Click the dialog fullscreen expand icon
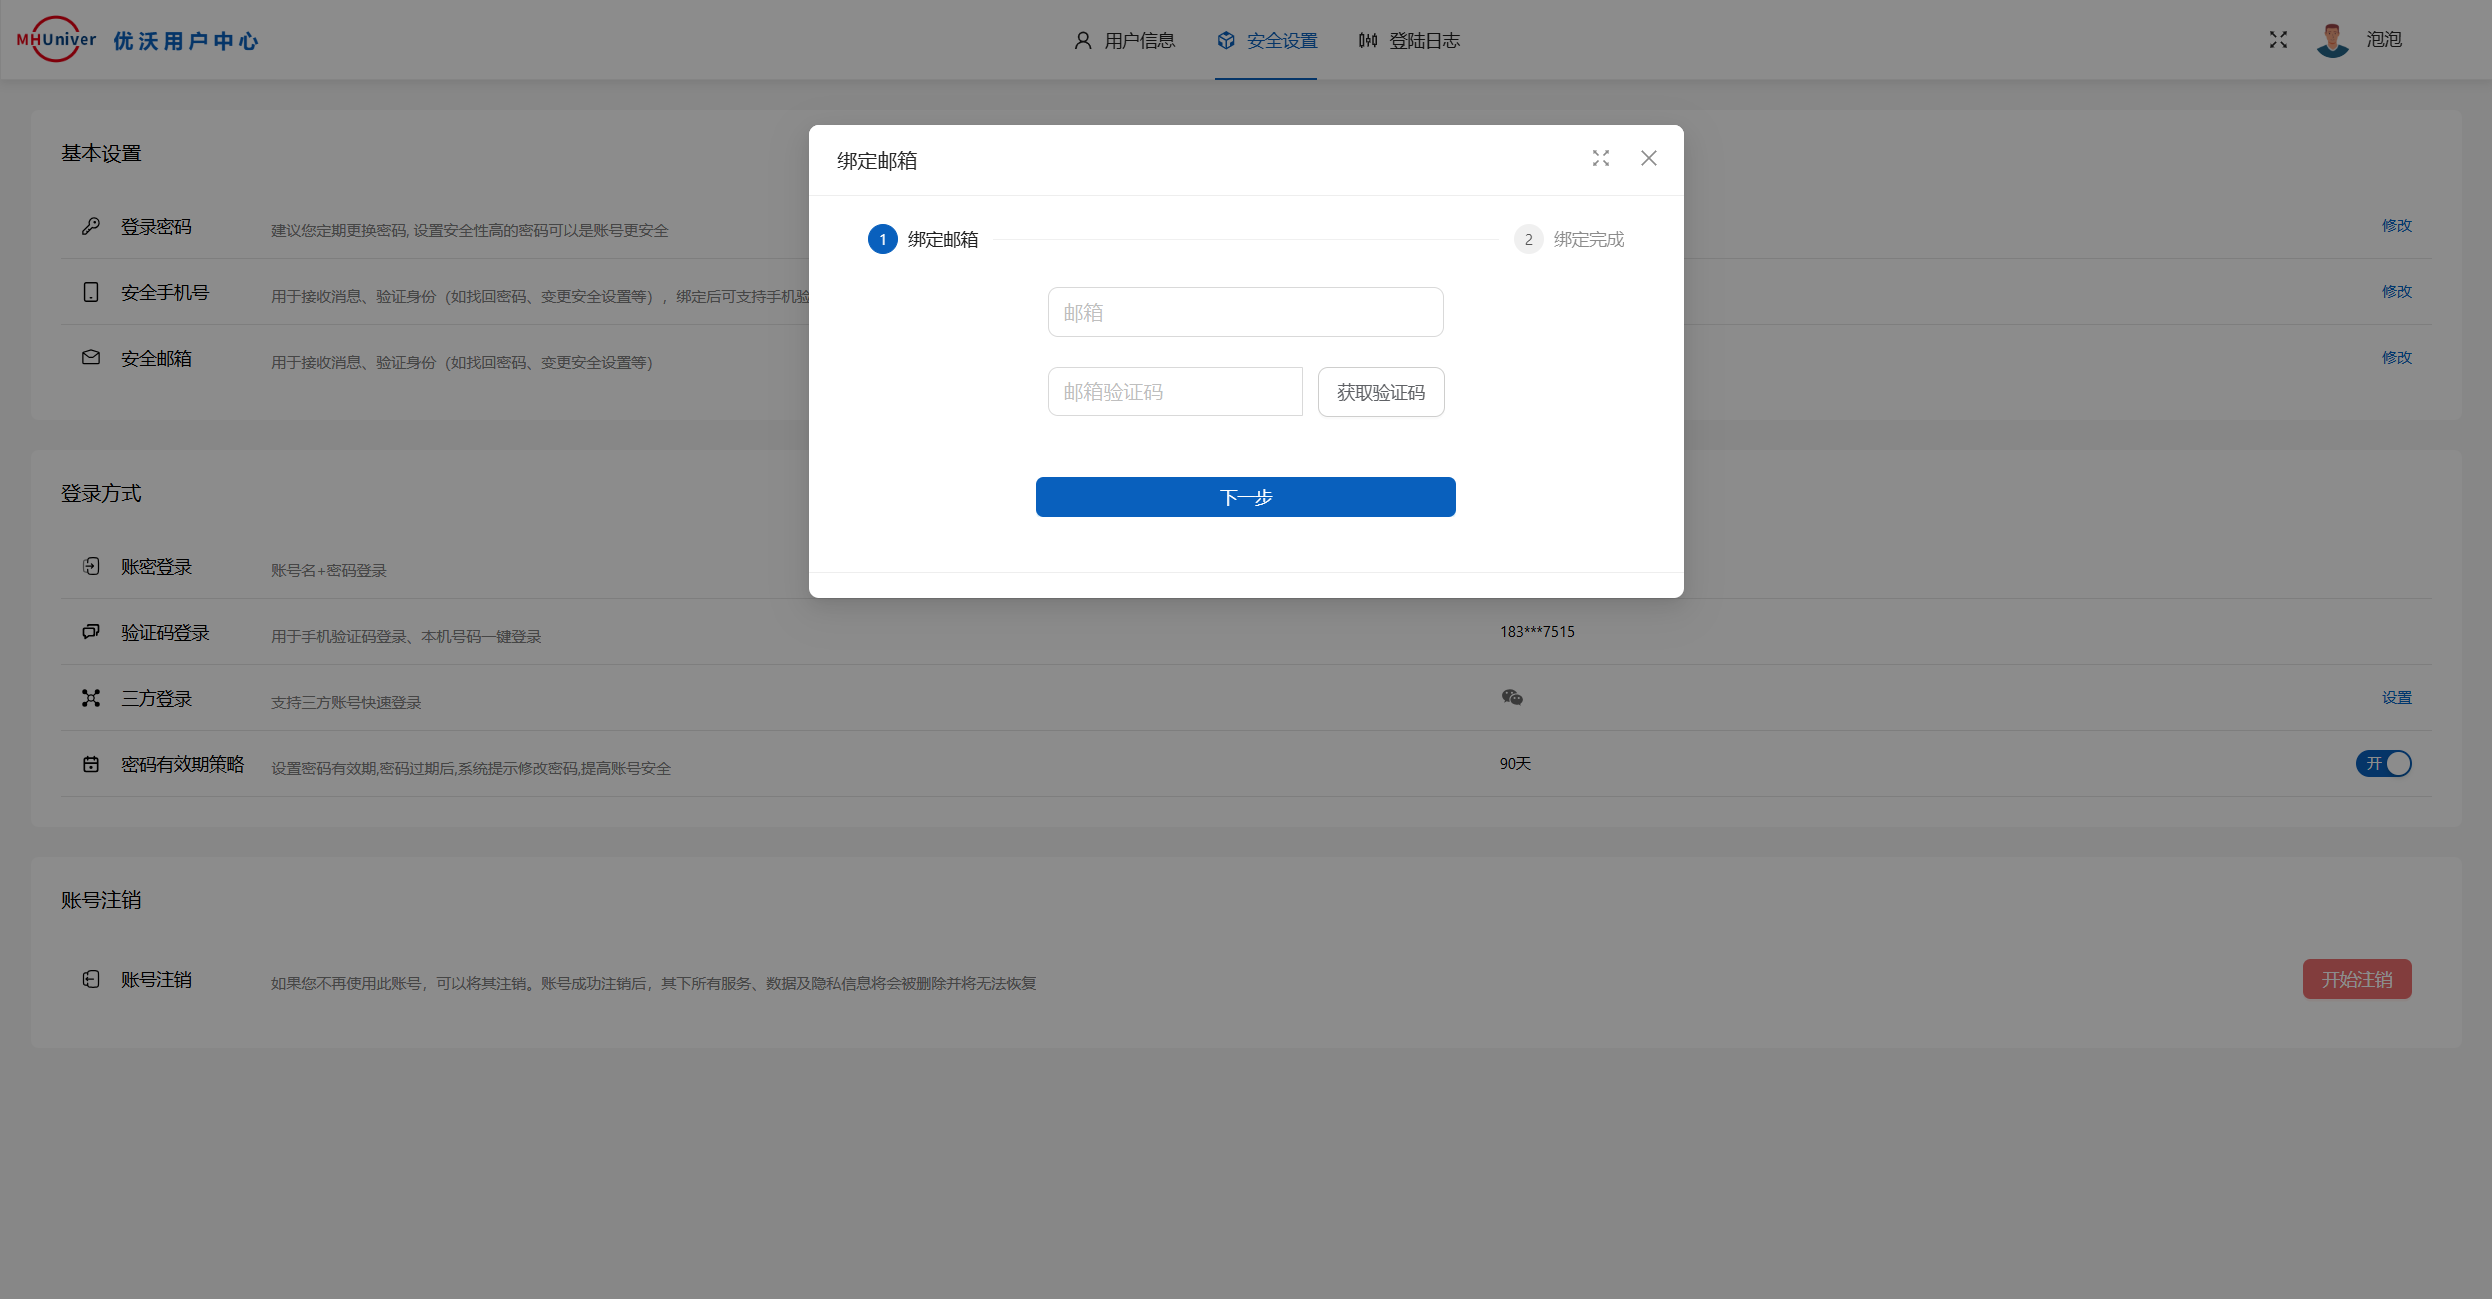Viewport: 2492px width, 1299px height. point(1601,158)
